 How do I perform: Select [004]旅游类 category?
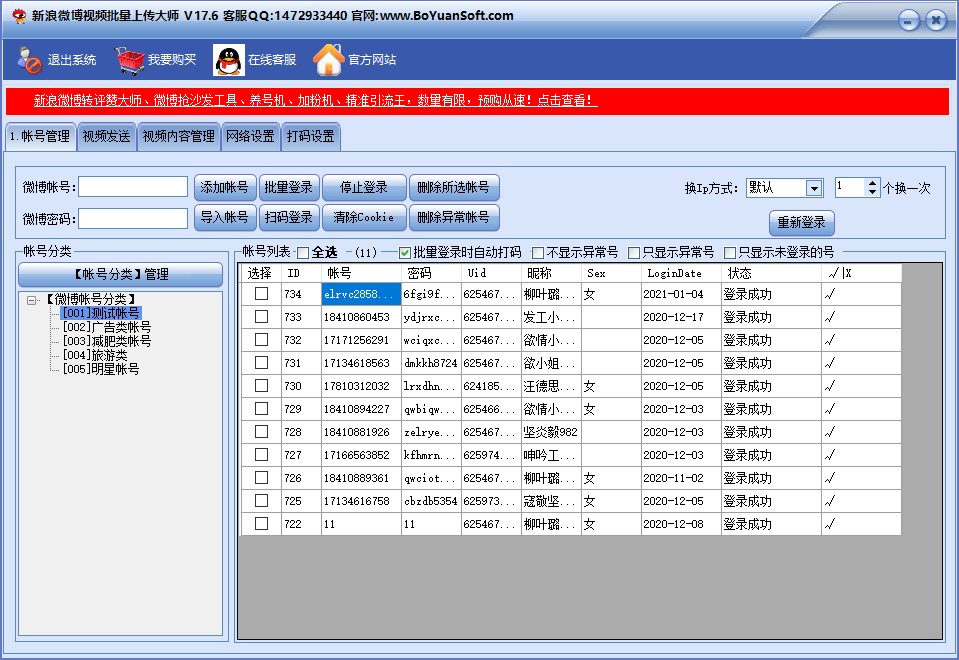coord(95,355)
